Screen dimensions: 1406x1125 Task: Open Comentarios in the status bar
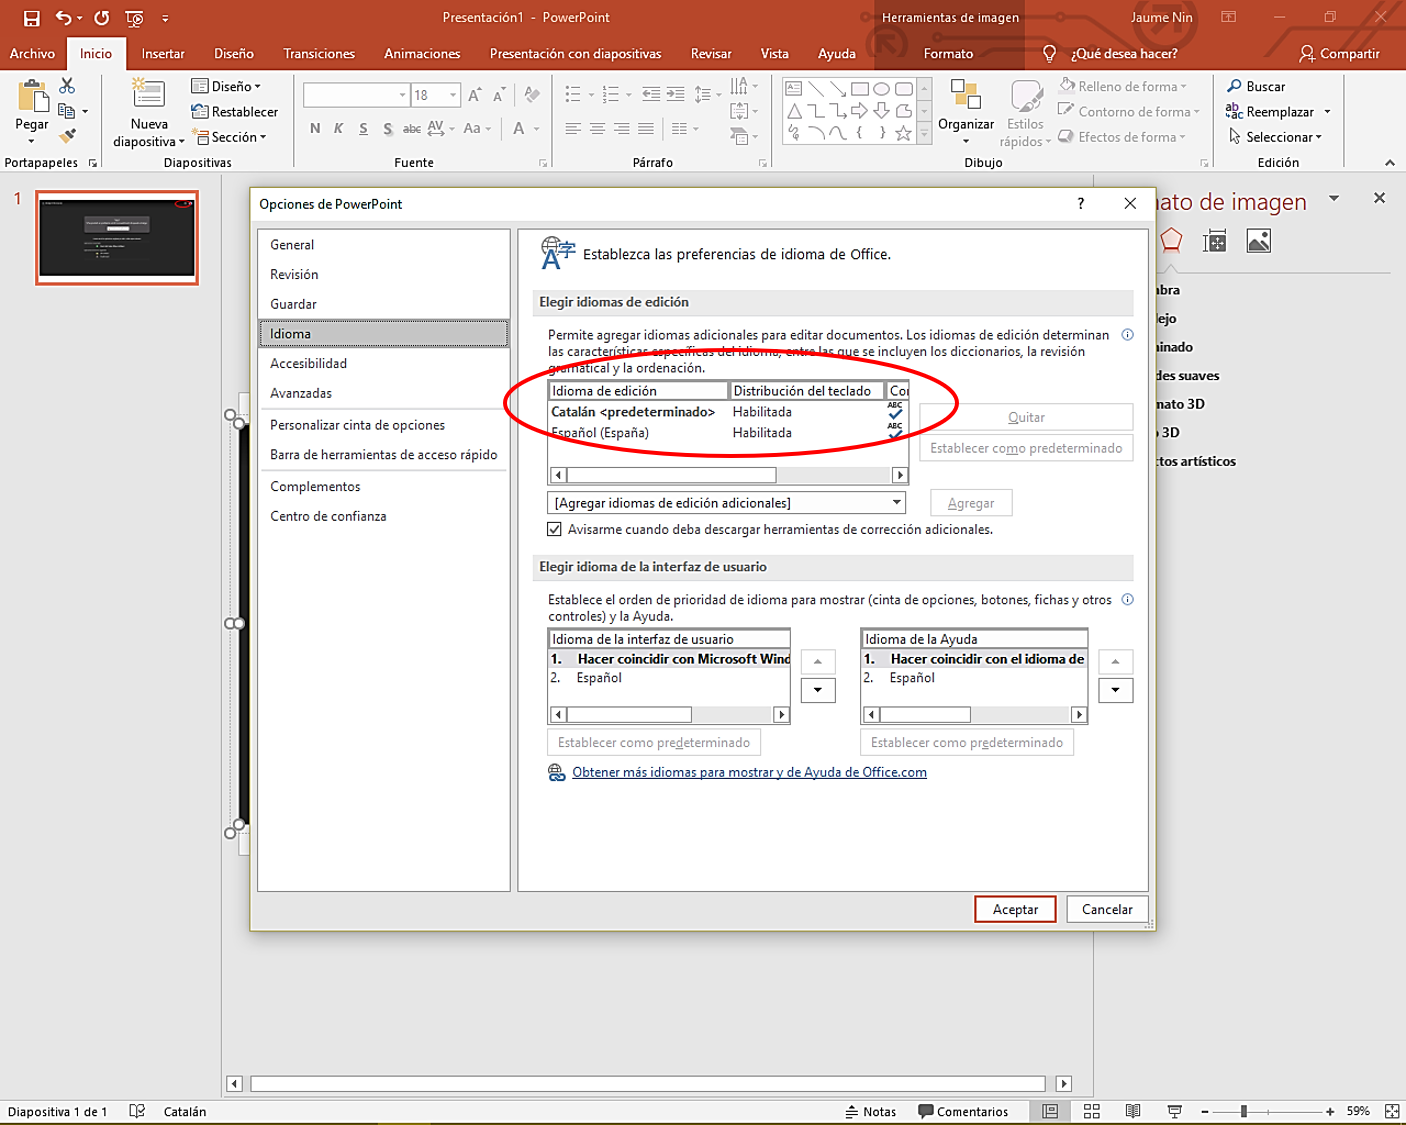pyautogui.click(x=963, y=1111)
